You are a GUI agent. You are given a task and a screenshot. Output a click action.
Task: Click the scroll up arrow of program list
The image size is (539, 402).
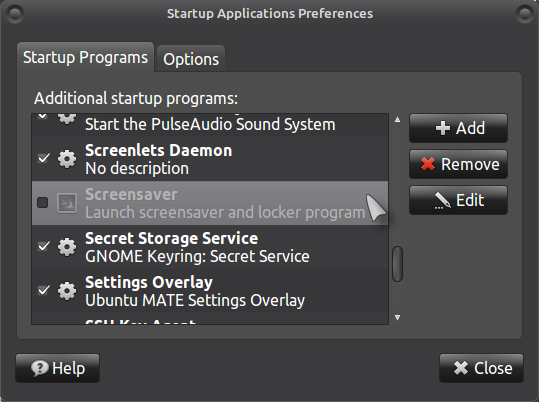pos(397,120)
